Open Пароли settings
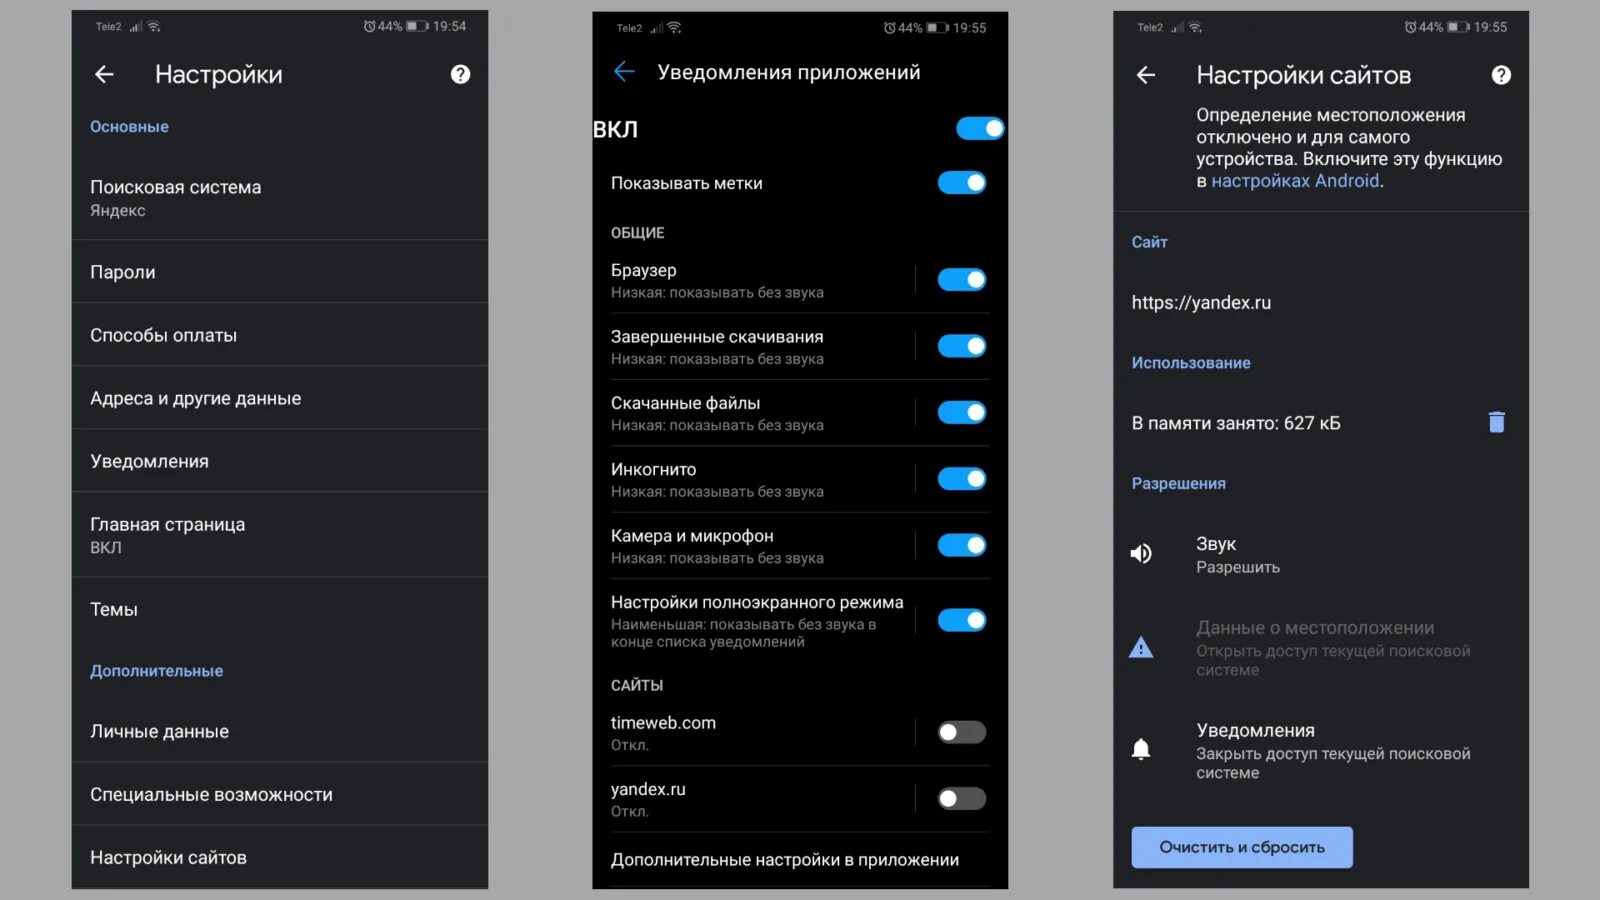1600x900 pixels. [280, 272]
